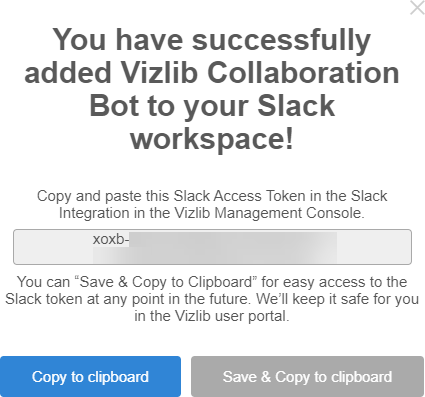This screenshot has width=425, height=397.
Task: Dismiss the success popup using the top-right cross
Action: pyautogui.click(x=417, y=8)
